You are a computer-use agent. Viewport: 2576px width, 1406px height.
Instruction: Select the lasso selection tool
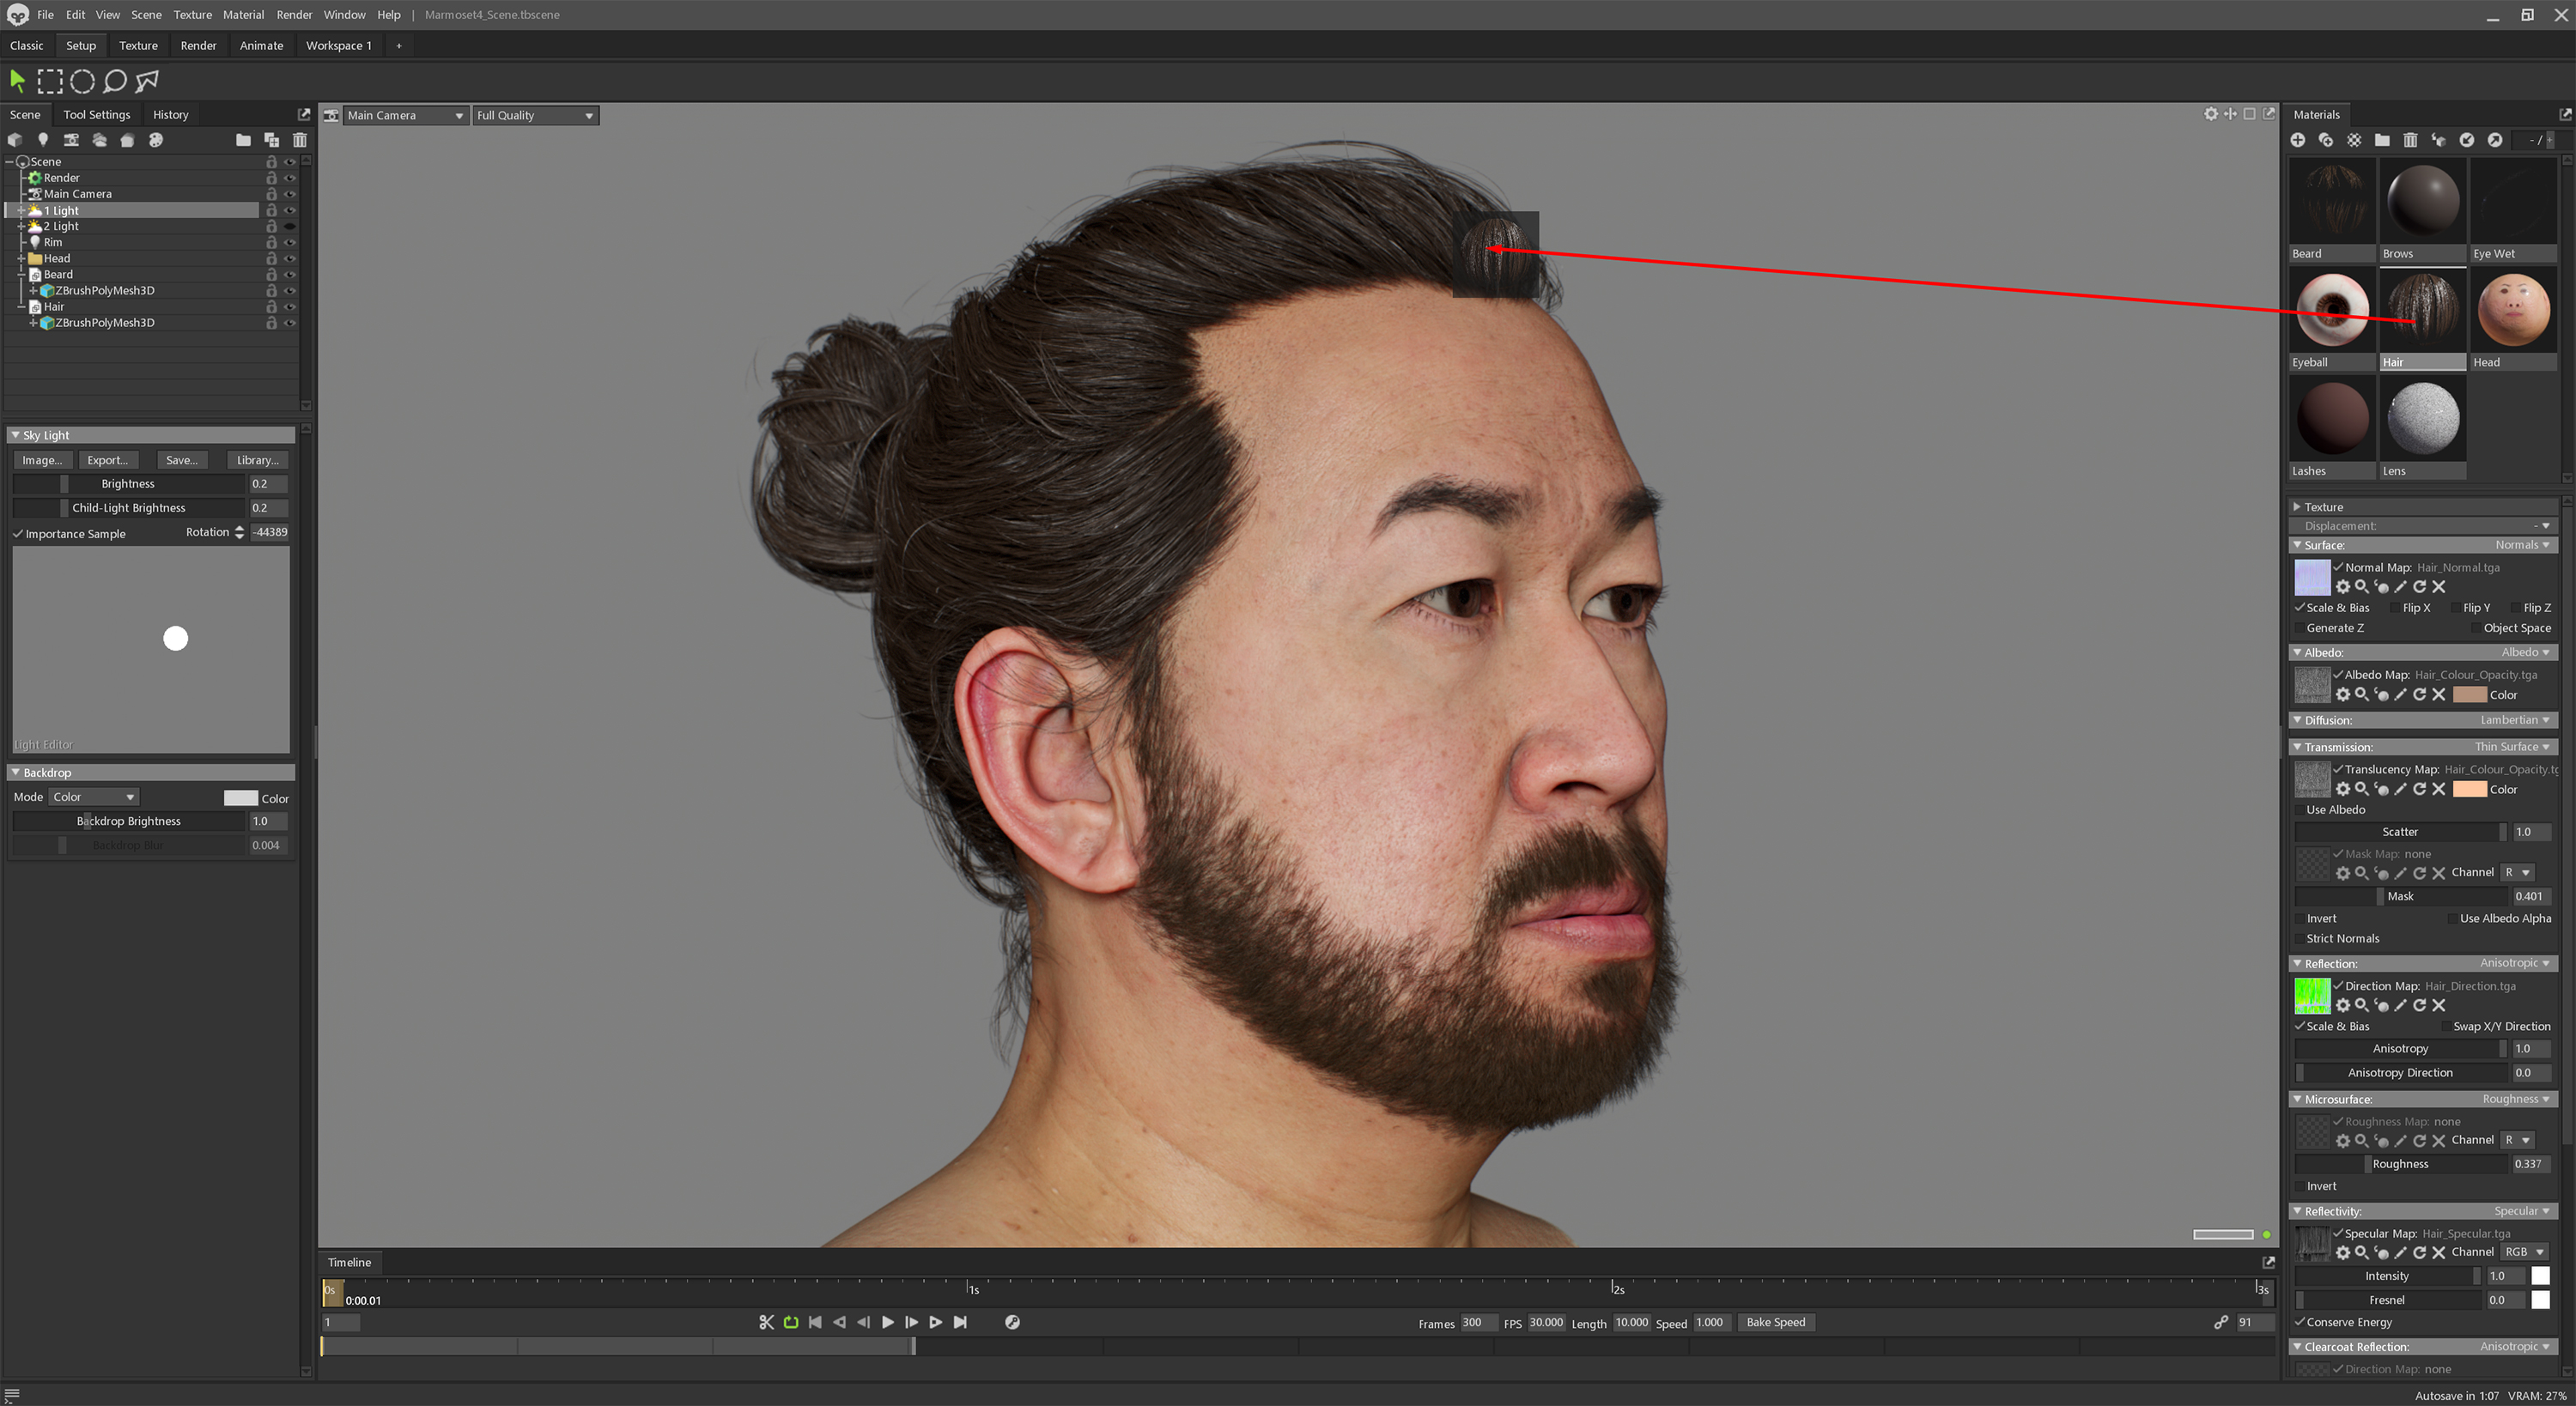coord(114,81)
